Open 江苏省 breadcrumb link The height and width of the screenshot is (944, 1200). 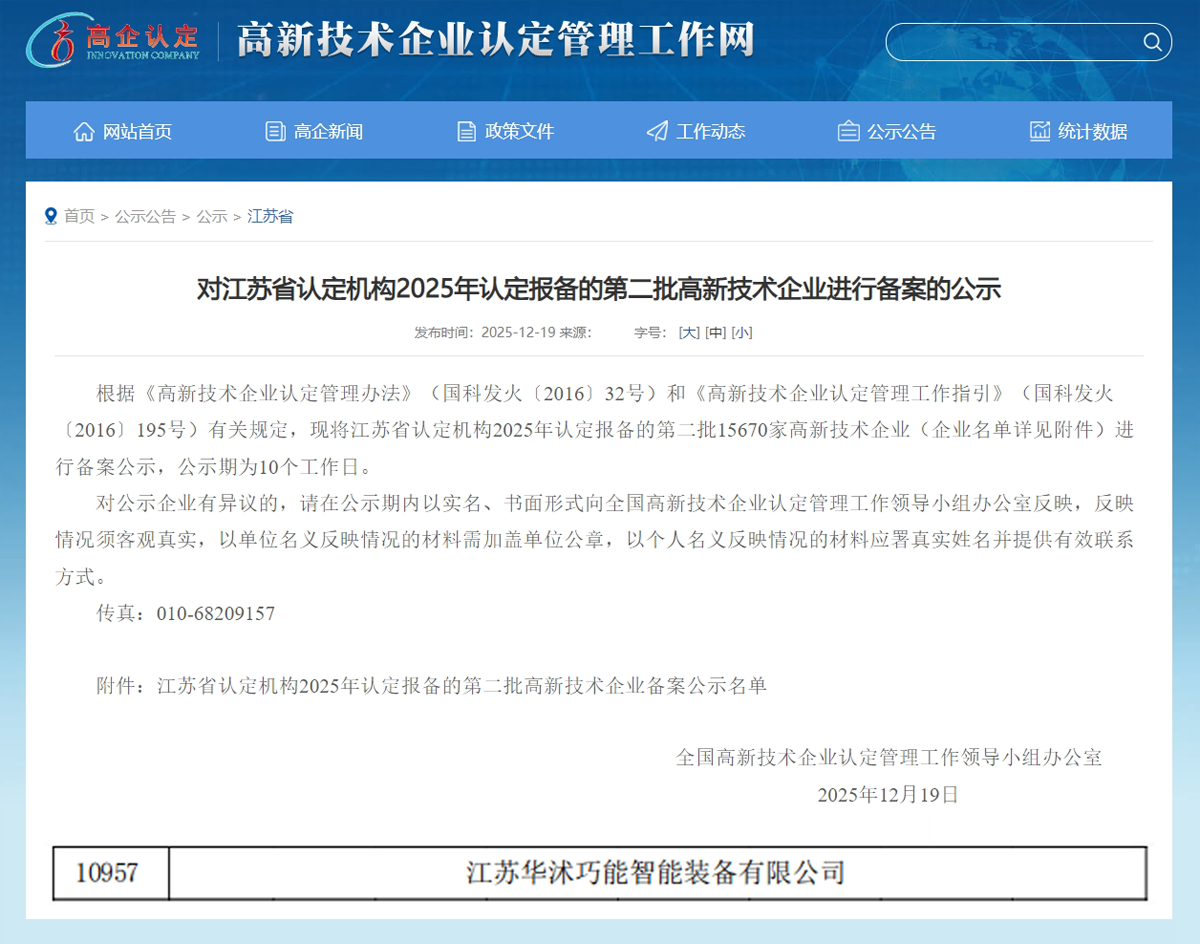click(270, 216)
